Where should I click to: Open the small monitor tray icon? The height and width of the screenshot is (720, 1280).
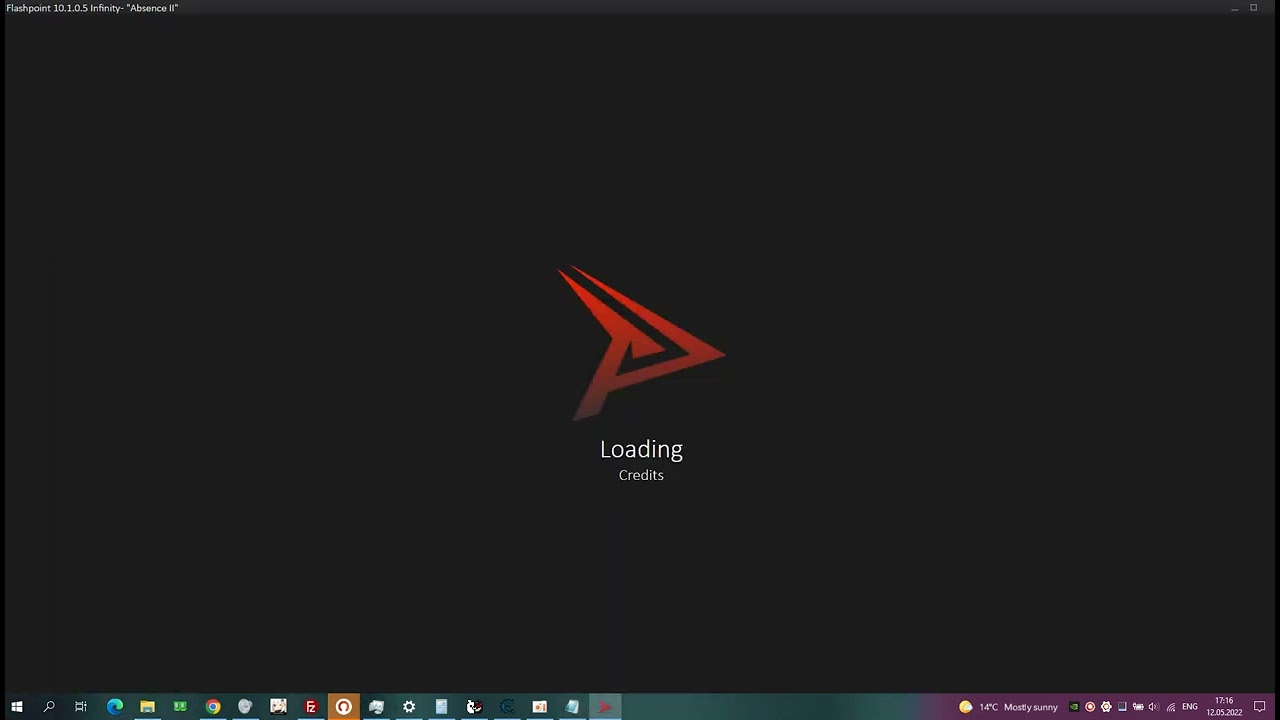coord(1122,707)
